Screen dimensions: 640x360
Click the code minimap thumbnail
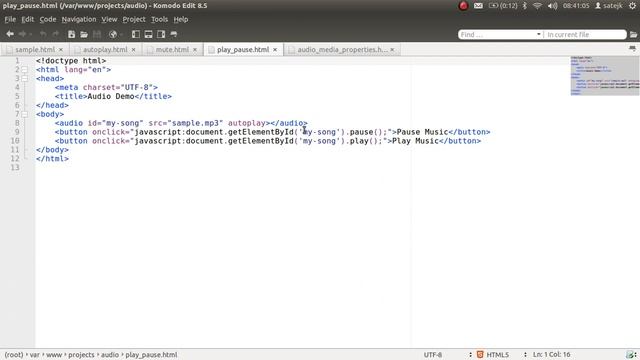point(604,76)
